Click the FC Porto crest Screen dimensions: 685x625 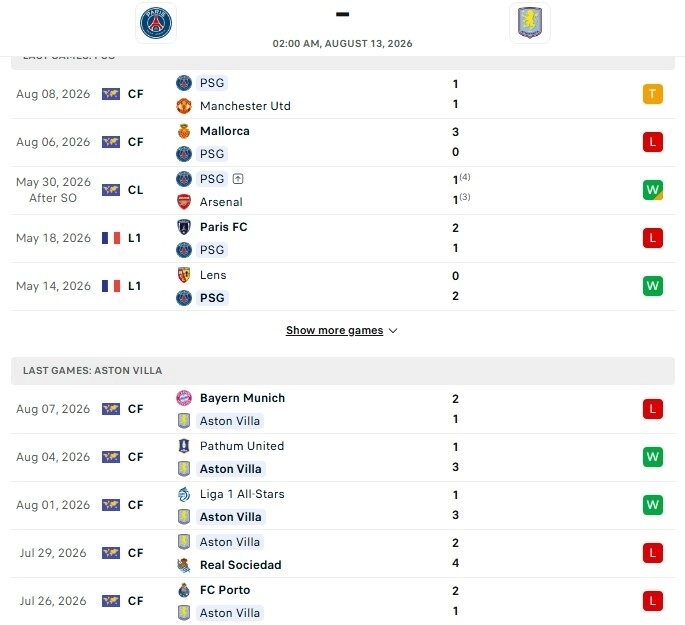click(184, 590)
